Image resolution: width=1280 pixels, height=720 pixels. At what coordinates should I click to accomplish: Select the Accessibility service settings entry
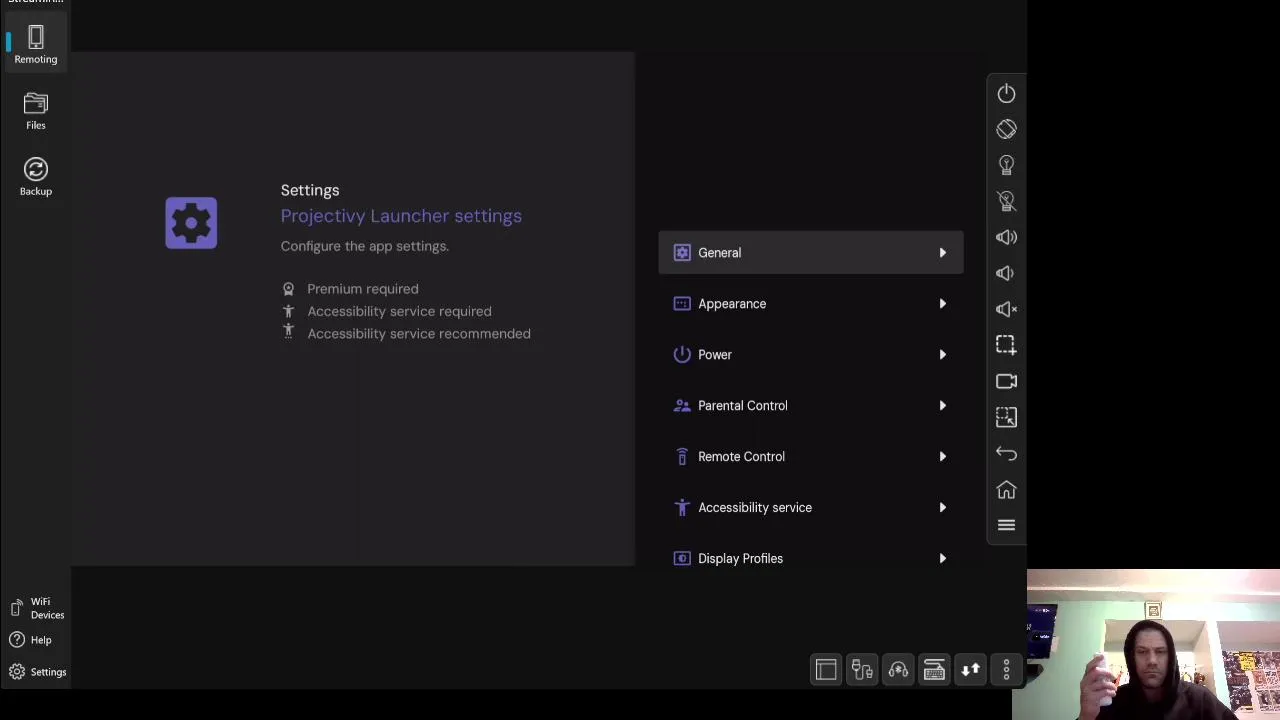point(811,508)
